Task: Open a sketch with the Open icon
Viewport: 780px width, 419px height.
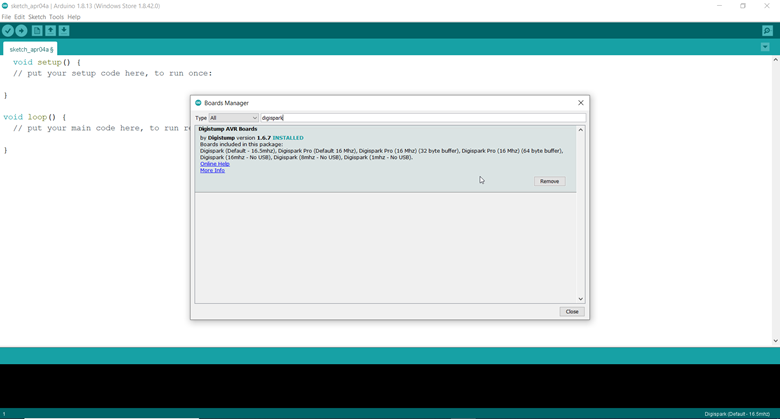Action: (50, 31)
